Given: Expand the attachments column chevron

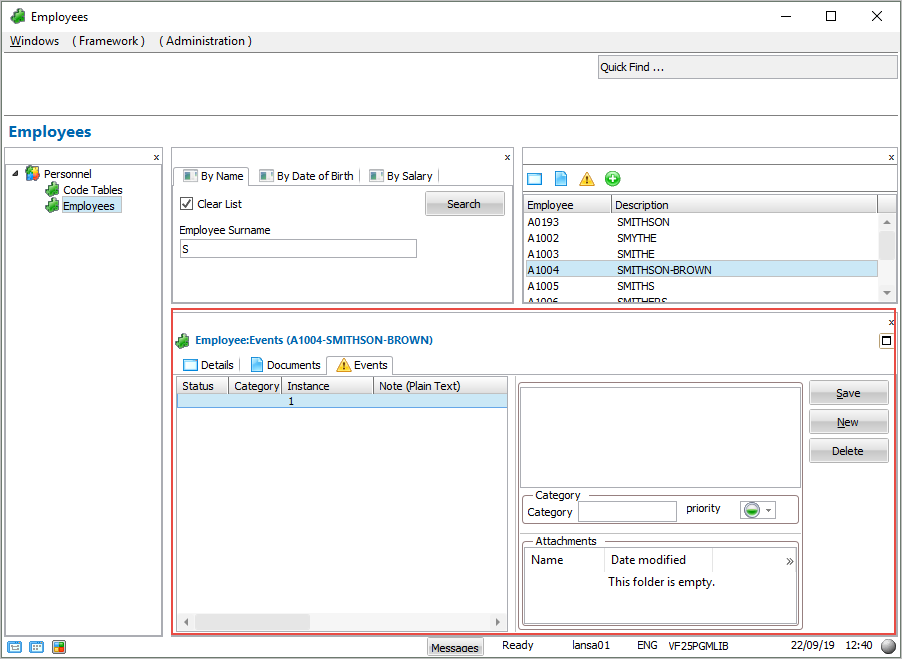Looking at the screenshot, I should pos(790,561).
